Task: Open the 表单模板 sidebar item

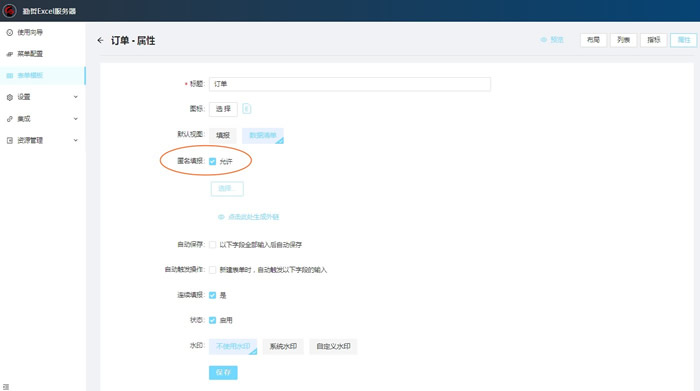Action: 42,75
